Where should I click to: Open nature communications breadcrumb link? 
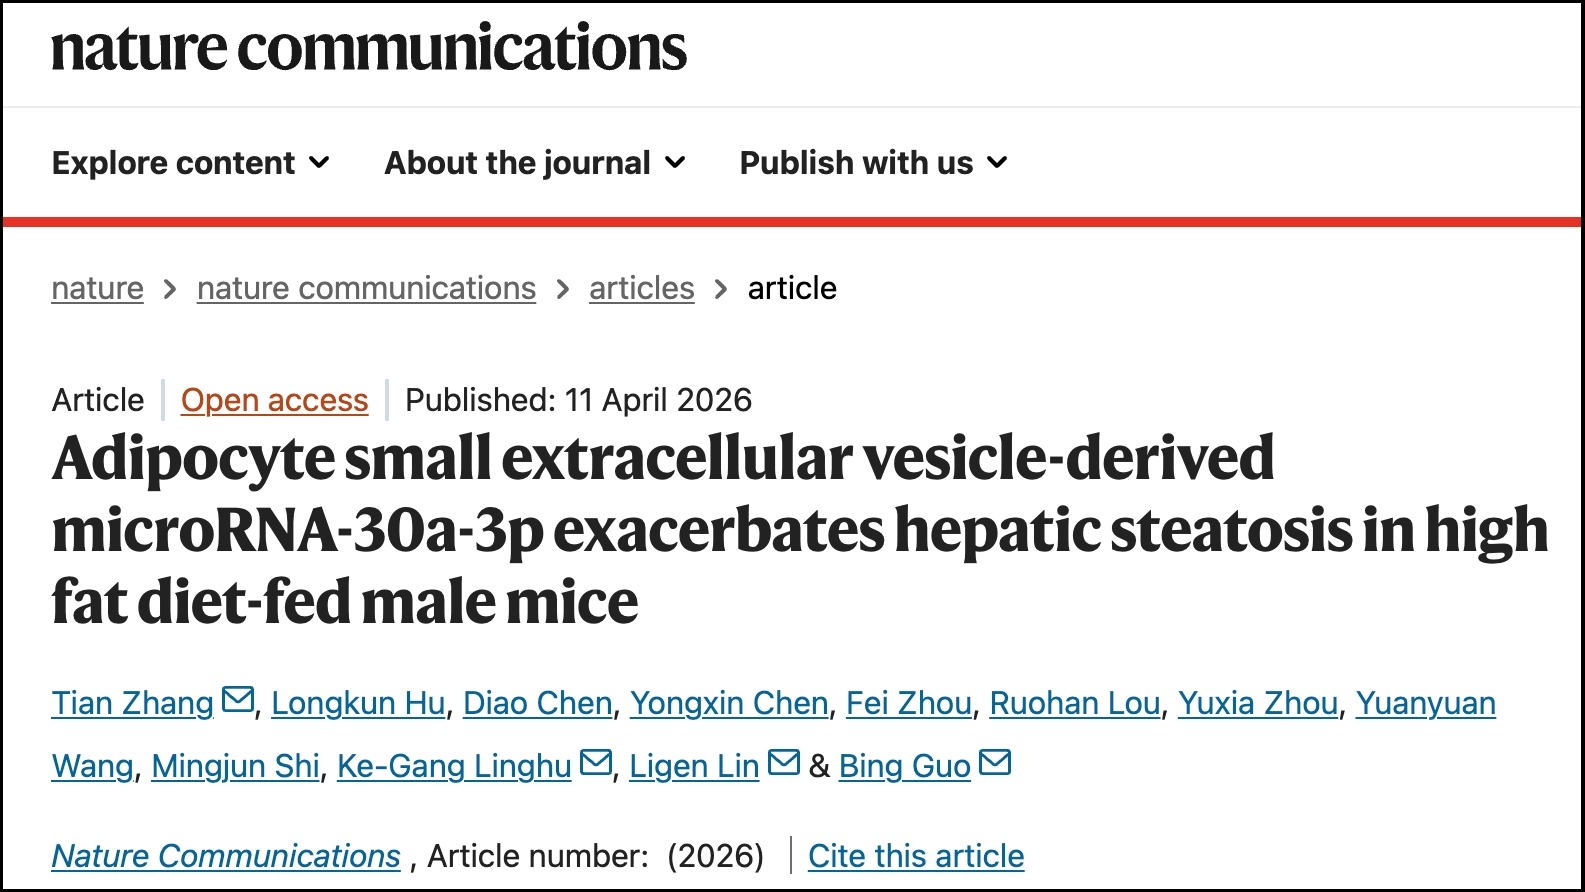click(x=366, y=288)
